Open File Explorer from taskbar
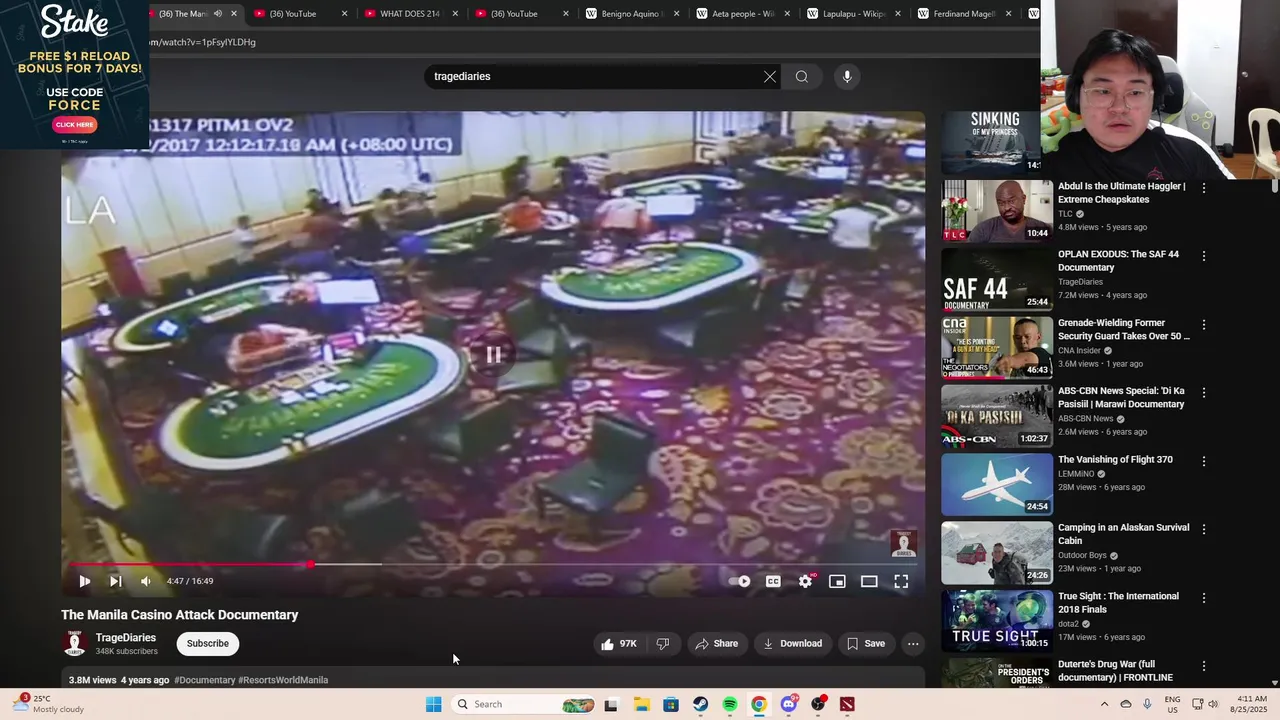Viewport: 1280px width, 720px height. click(x=641, y=704)
